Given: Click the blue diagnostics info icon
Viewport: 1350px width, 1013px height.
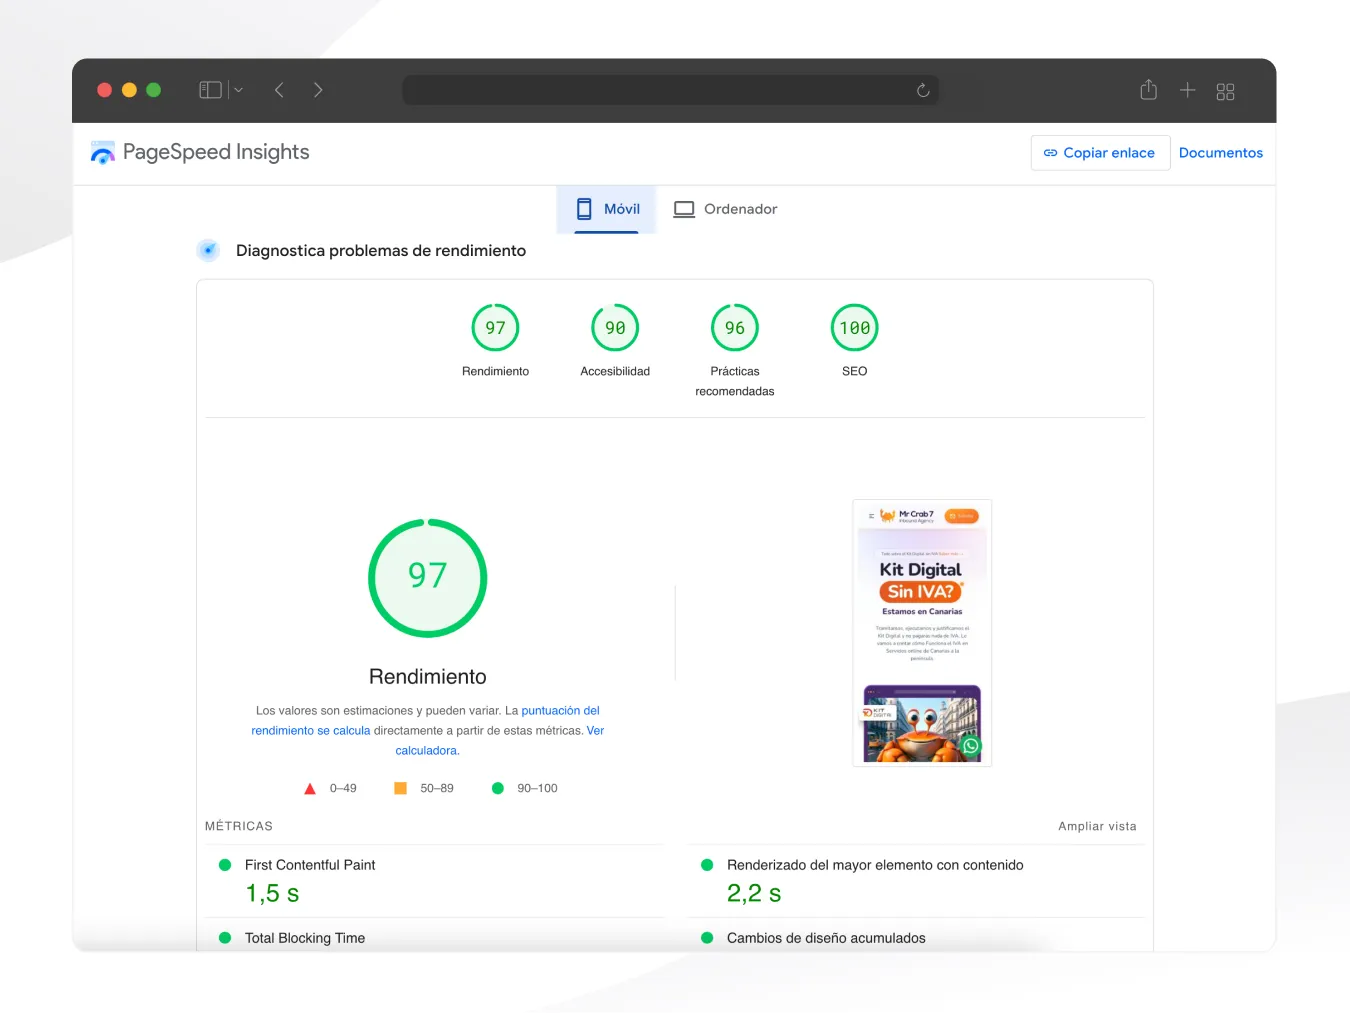Looking at the screenshot, I should click(x=208, y=250).
